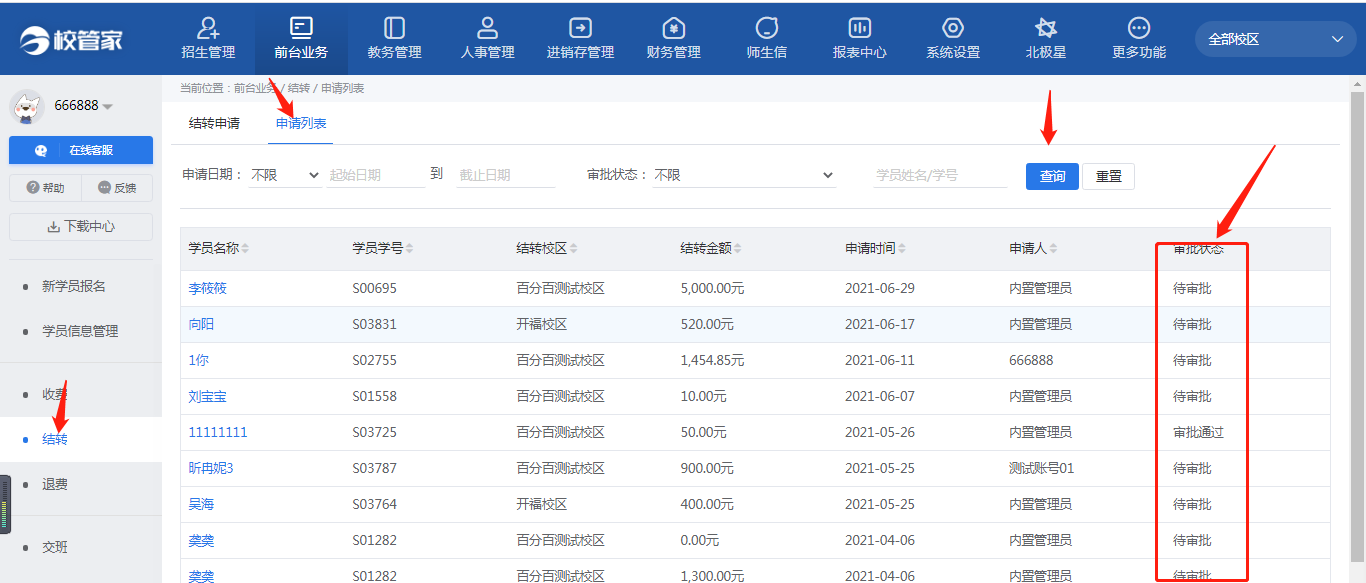Open student link 昕冉妮3
Screen dimensions: 1366x583
tap(211, 468)
